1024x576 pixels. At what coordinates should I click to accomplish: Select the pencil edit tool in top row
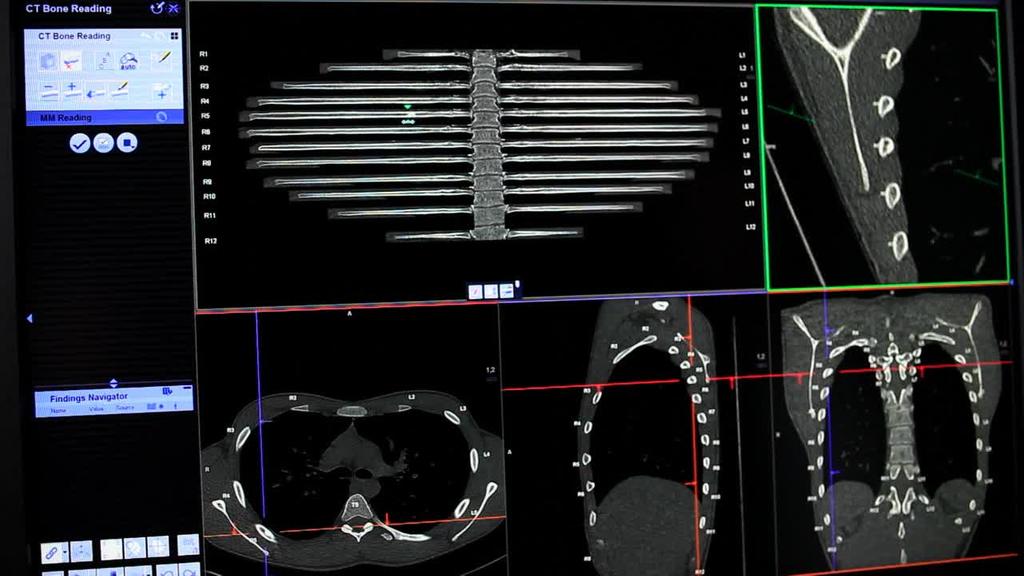161,60
